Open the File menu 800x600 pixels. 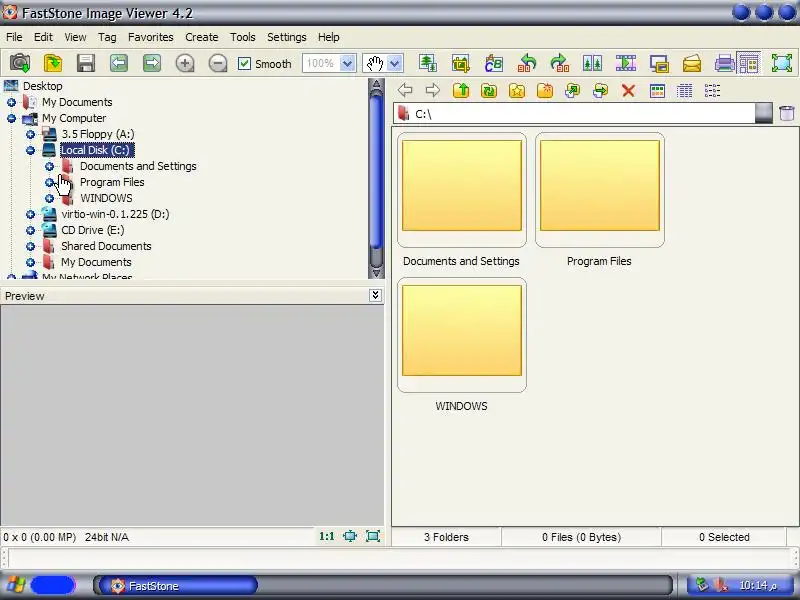tap(14, 37)
